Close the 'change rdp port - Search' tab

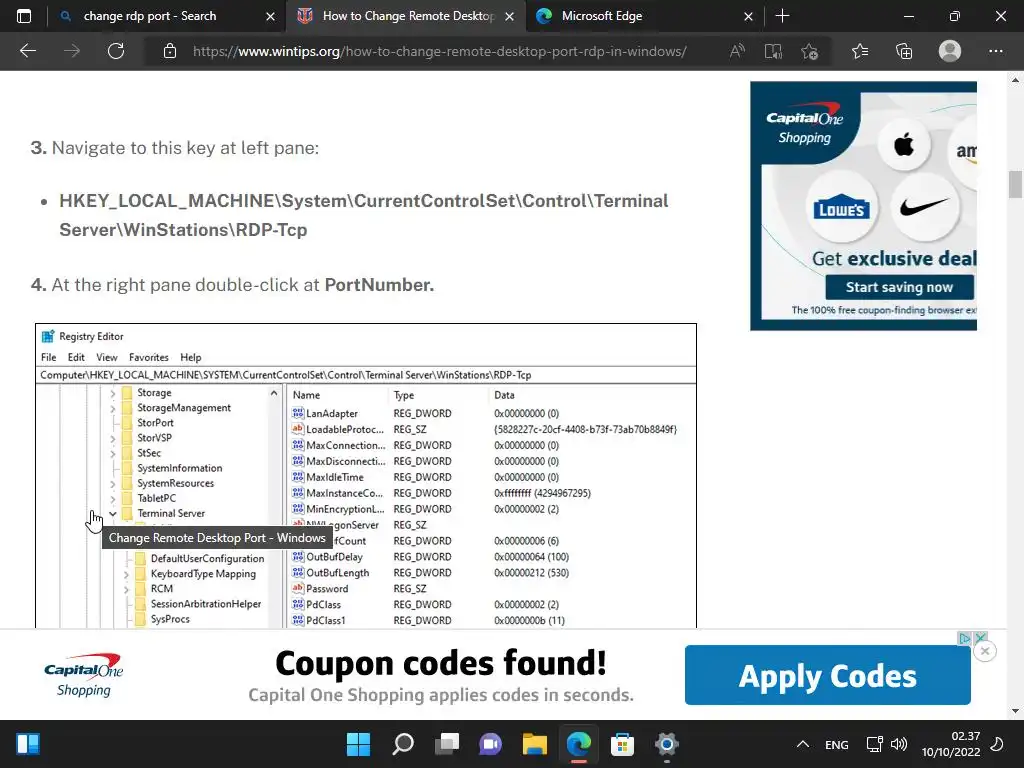pyautogui.click(x=270, y=16)
